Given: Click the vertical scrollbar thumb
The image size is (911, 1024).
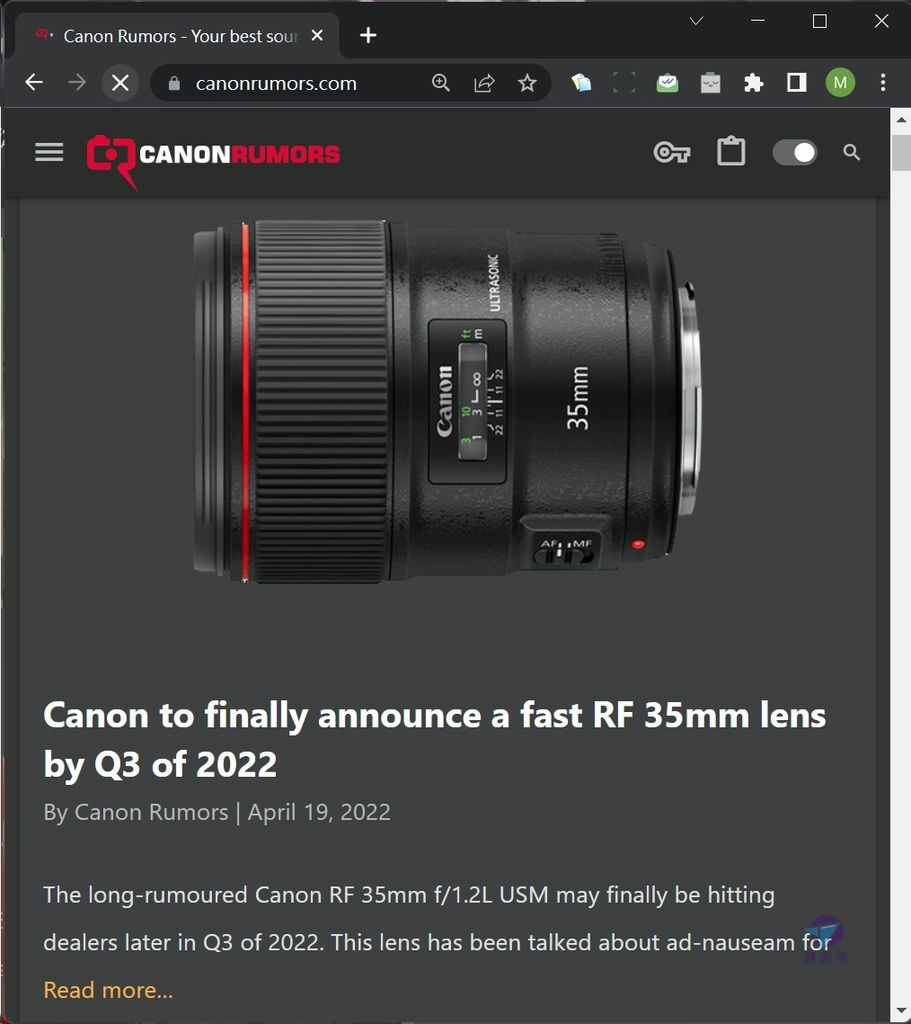Looking at the screenshot, I should [x=901, y=152].
